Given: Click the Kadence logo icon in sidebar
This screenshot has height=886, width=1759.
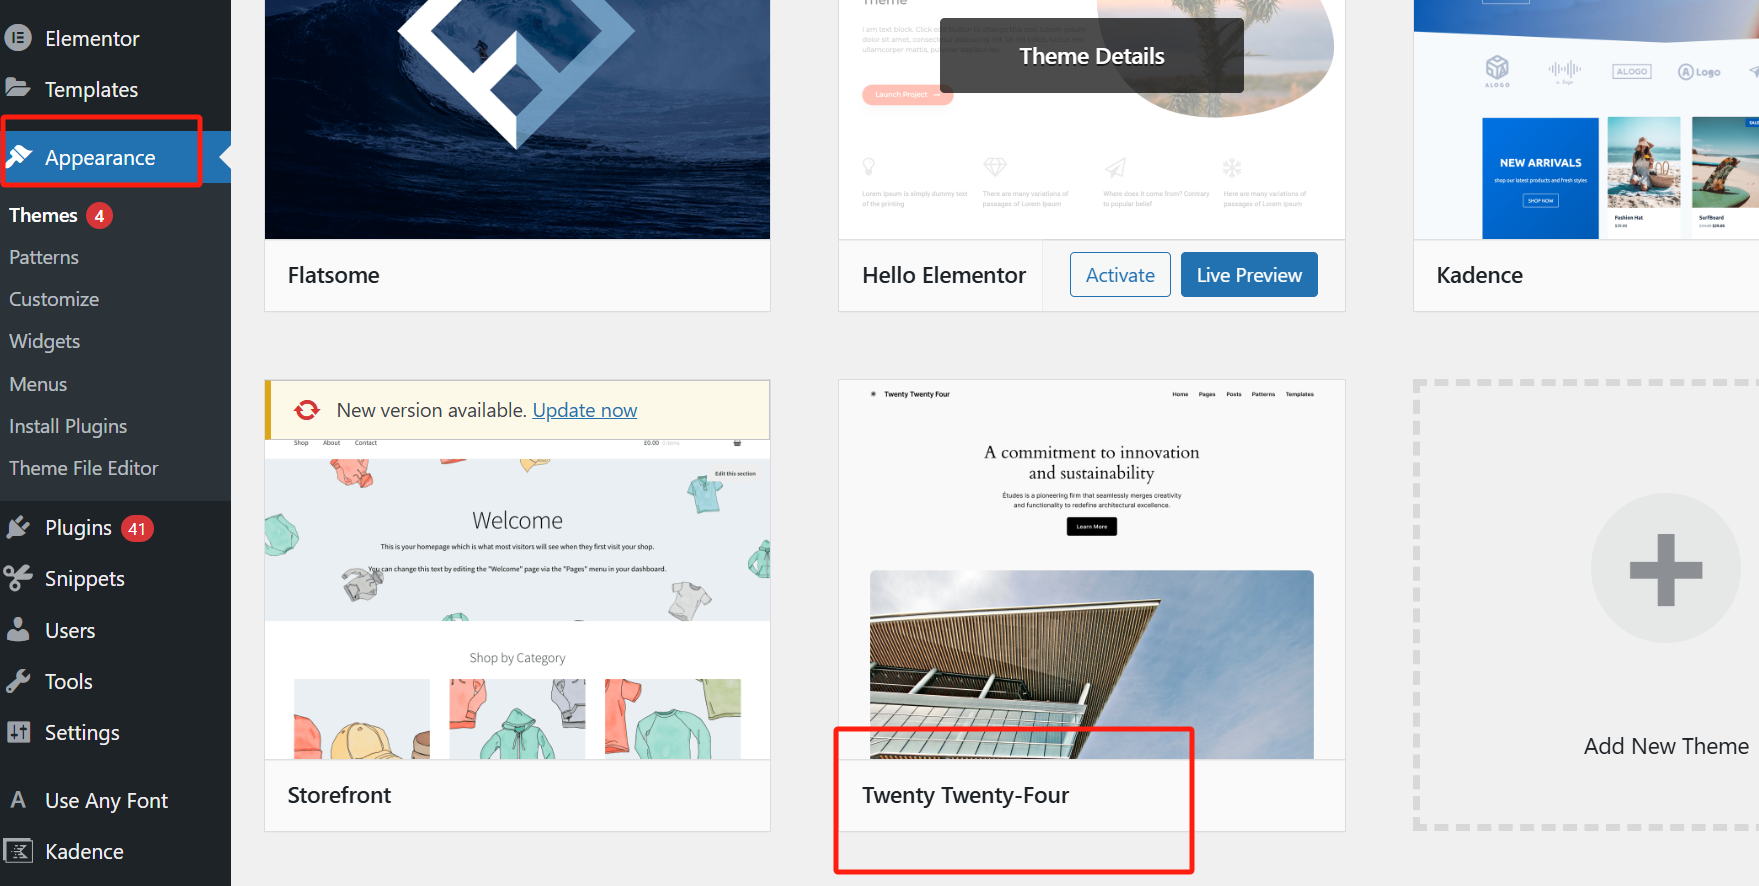Looking at the screenshot, I should [18, 851].
